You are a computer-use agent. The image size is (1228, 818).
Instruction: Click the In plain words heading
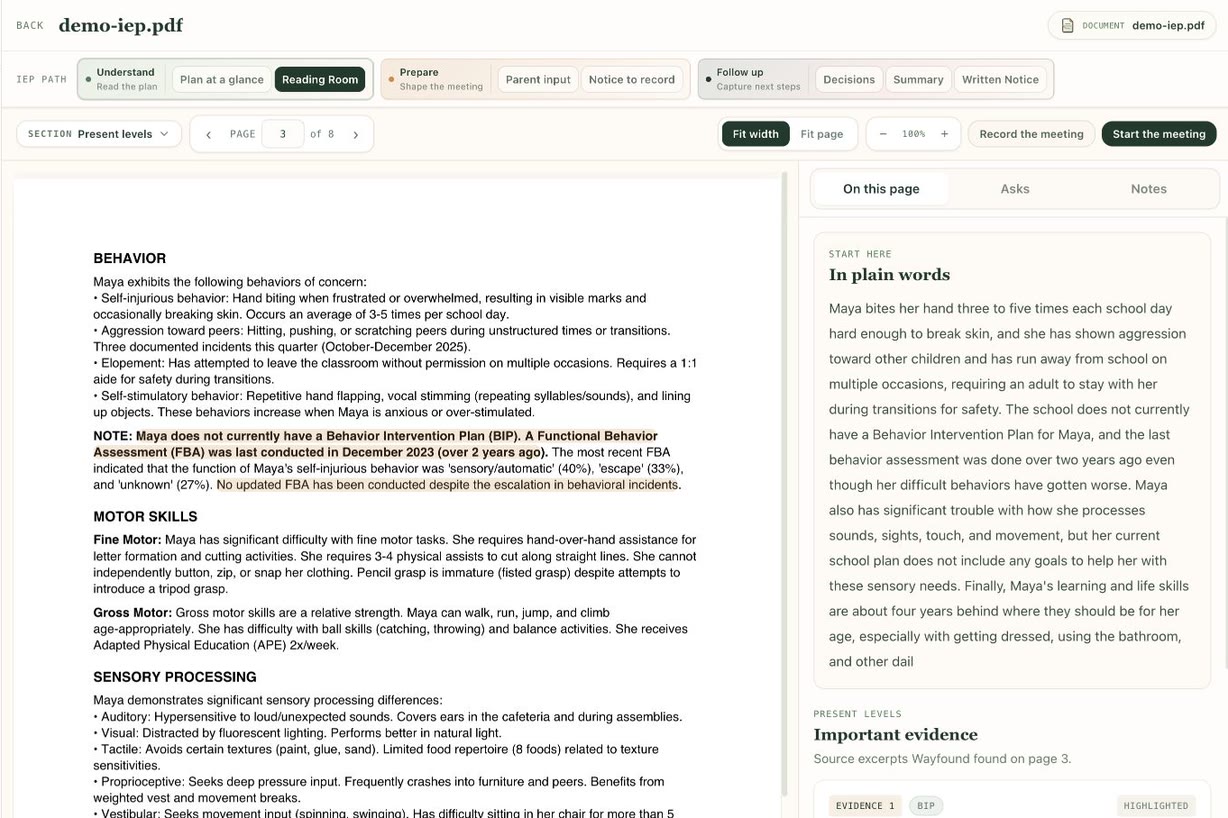click(x=889, y=275)
